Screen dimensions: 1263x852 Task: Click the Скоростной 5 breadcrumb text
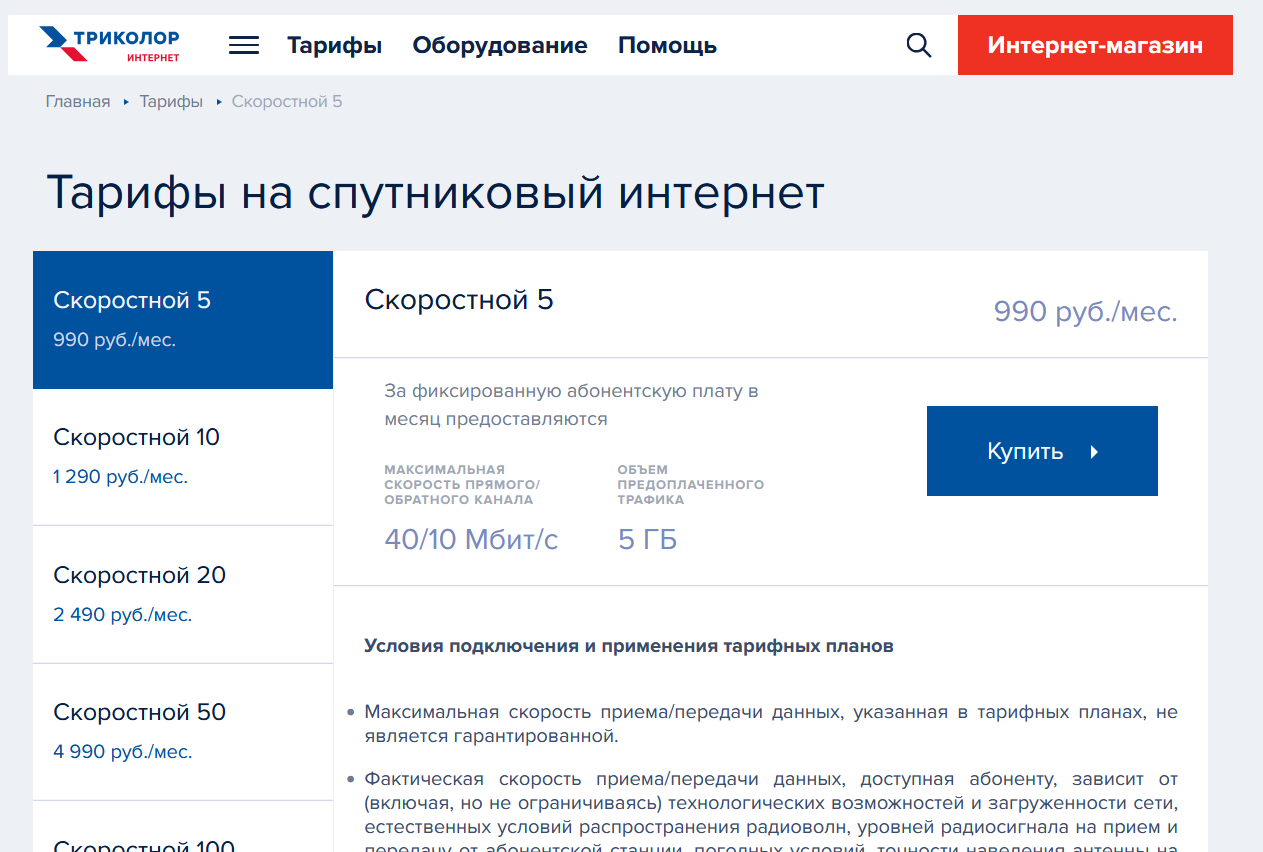pyautogui.click(x=287, y=101)
